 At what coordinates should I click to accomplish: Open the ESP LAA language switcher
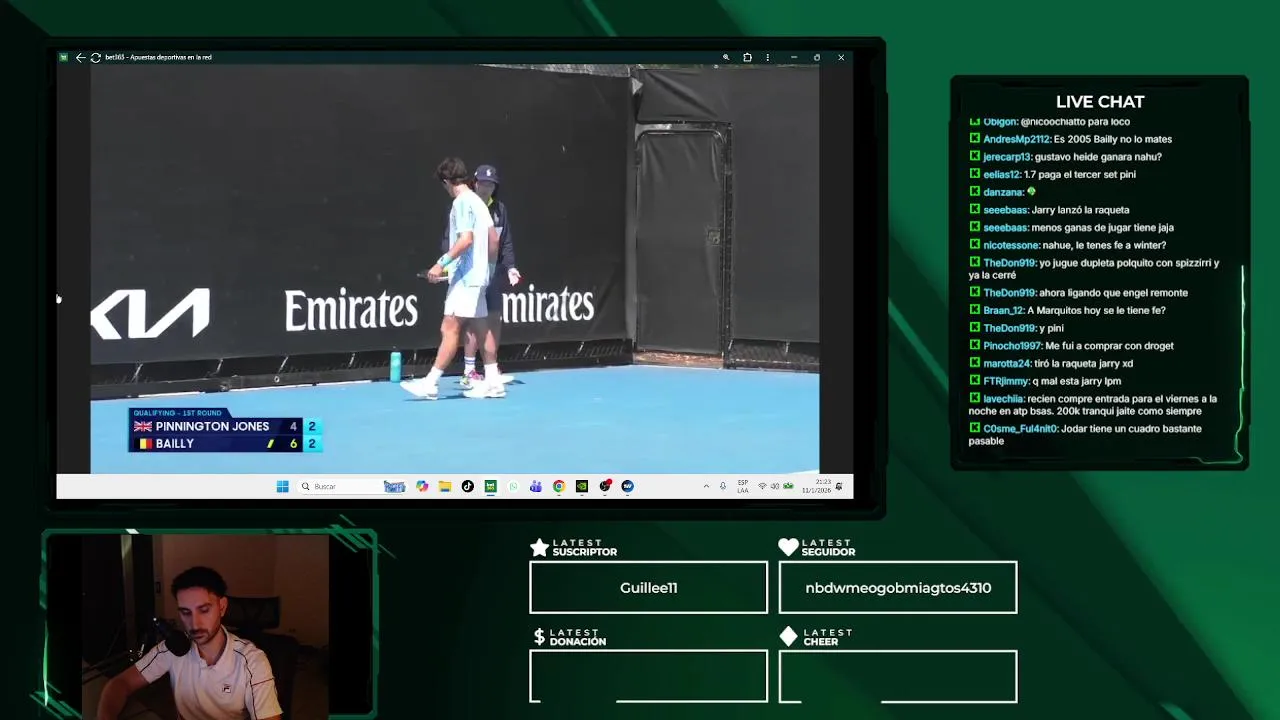743,486
